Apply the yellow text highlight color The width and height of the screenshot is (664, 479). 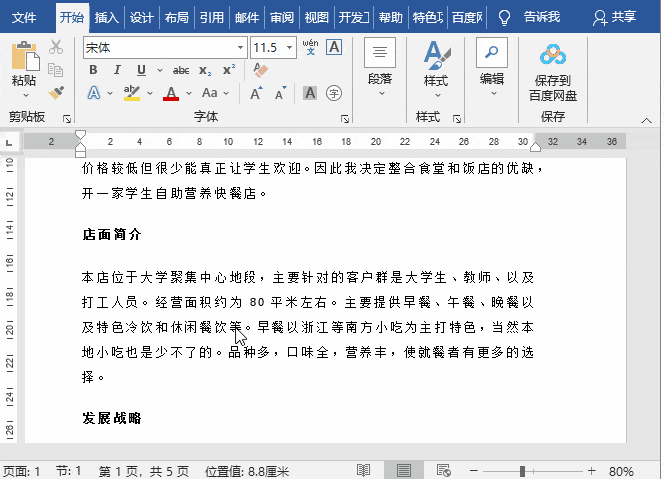[132, 93]
